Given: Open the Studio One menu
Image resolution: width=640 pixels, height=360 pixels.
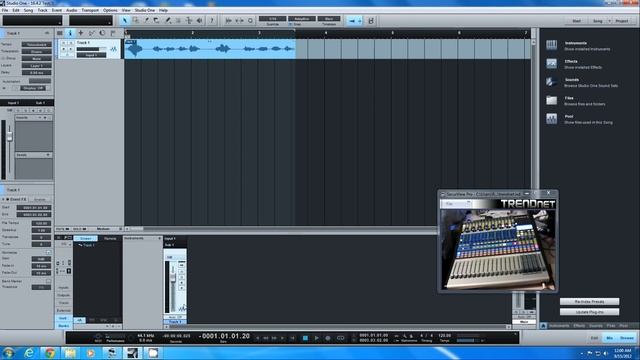Looking at the screenshot, I should (144, 10).
